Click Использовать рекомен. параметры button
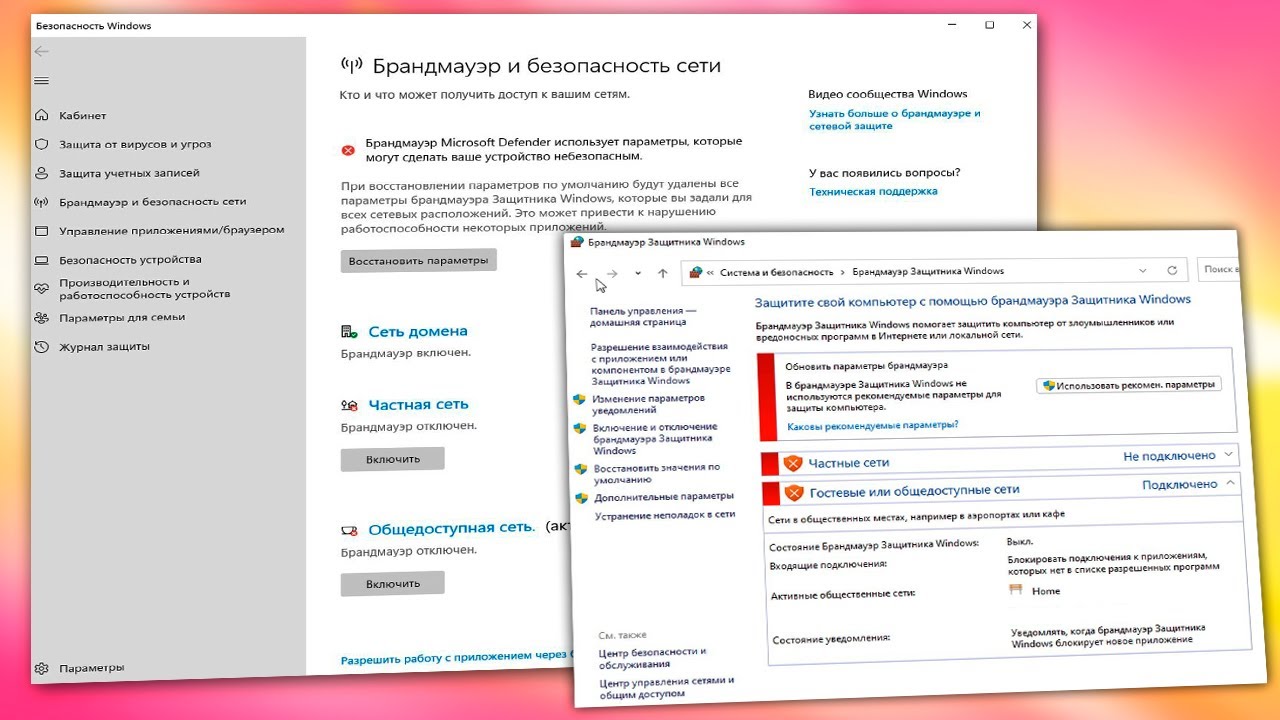 [1129, 385]
